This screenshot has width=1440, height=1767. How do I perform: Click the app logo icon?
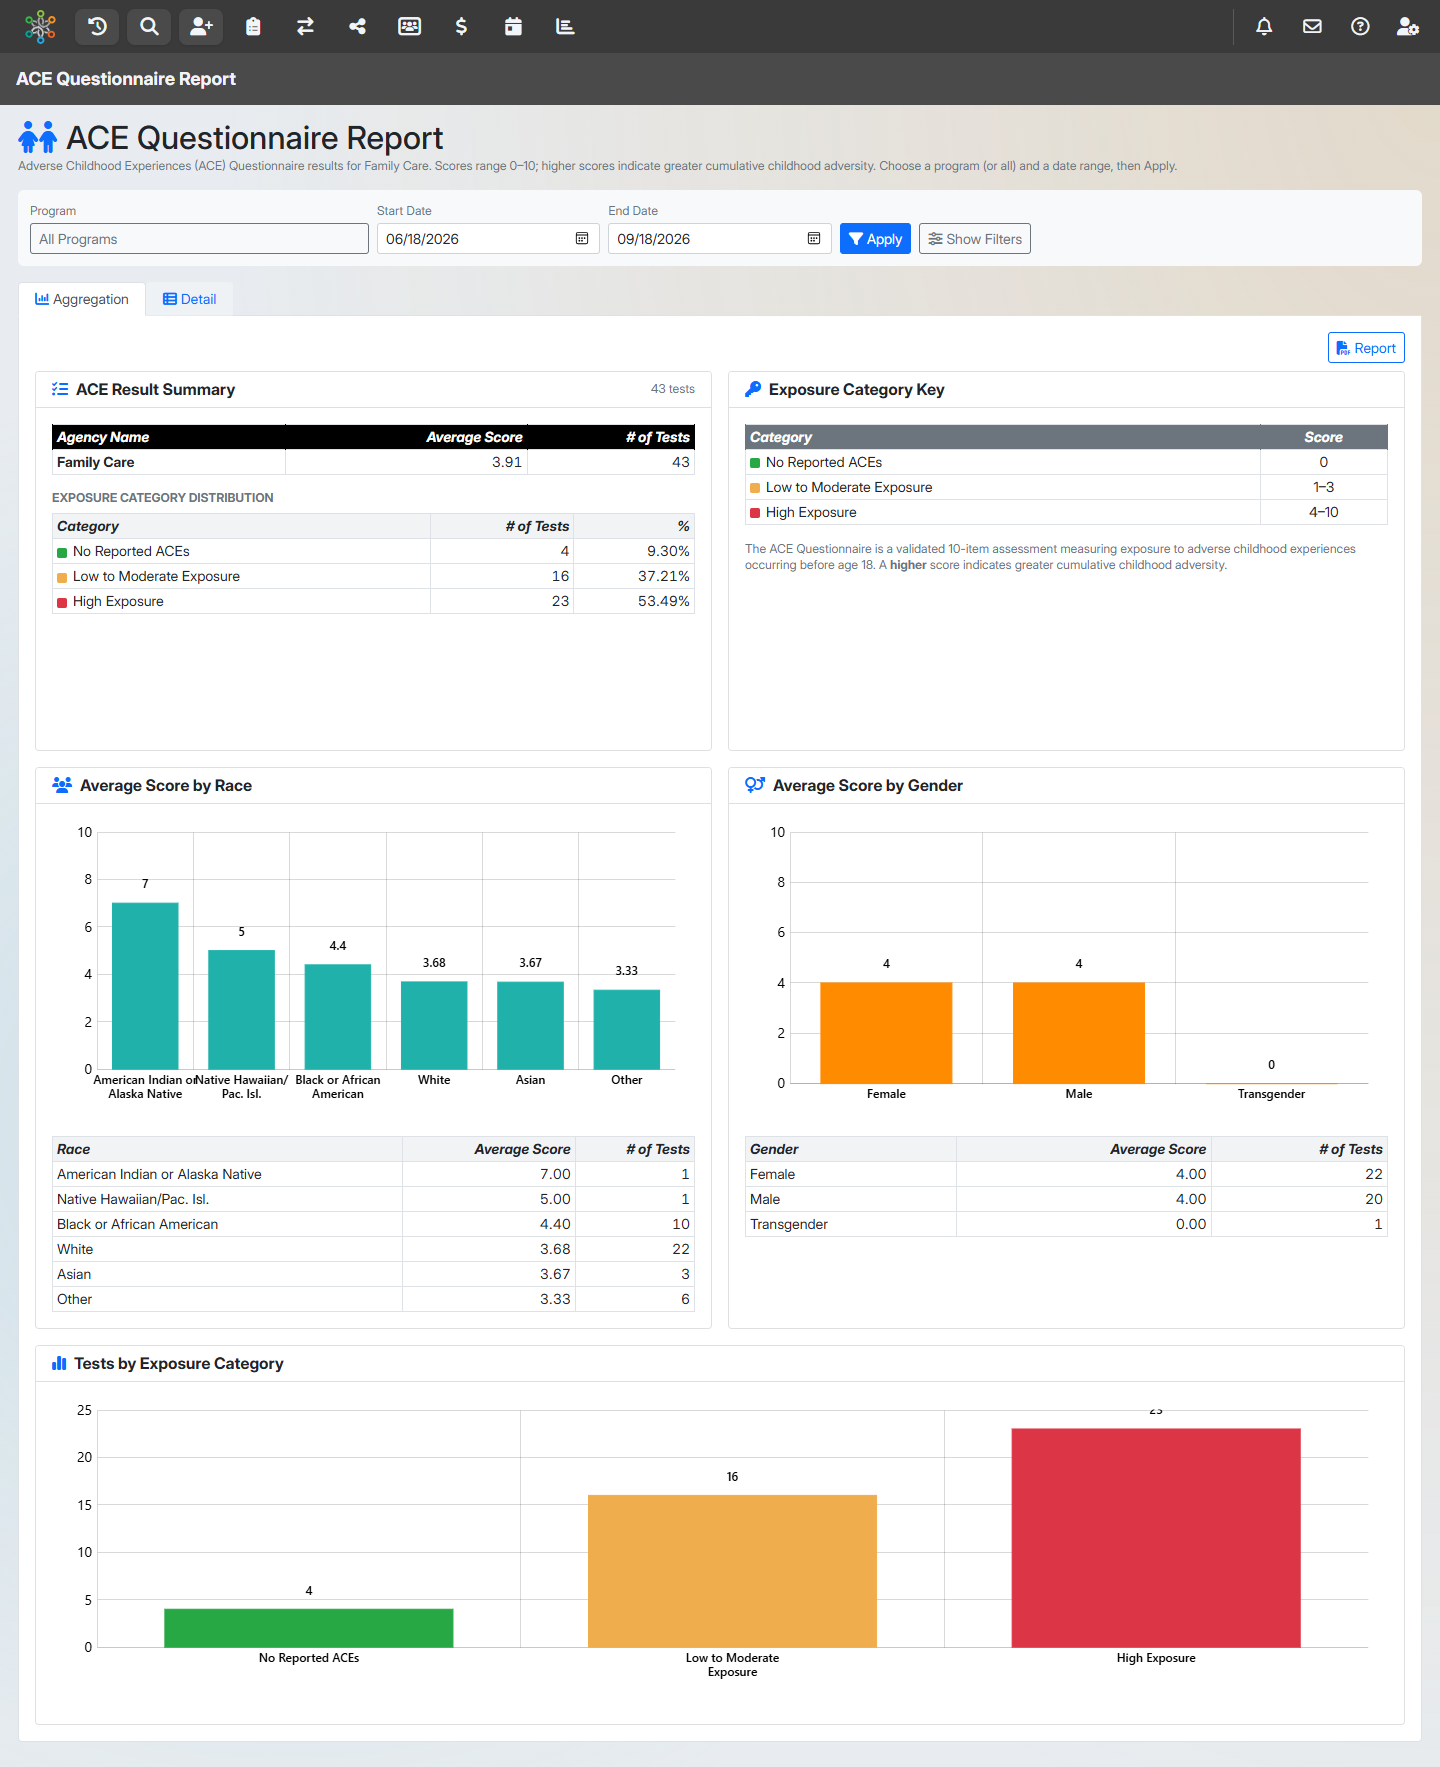pos(40,27)
